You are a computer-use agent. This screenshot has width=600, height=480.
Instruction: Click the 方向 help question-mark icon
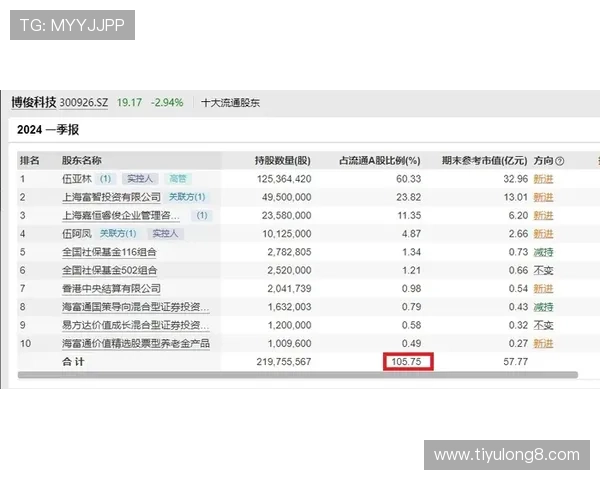pos(559,161)
